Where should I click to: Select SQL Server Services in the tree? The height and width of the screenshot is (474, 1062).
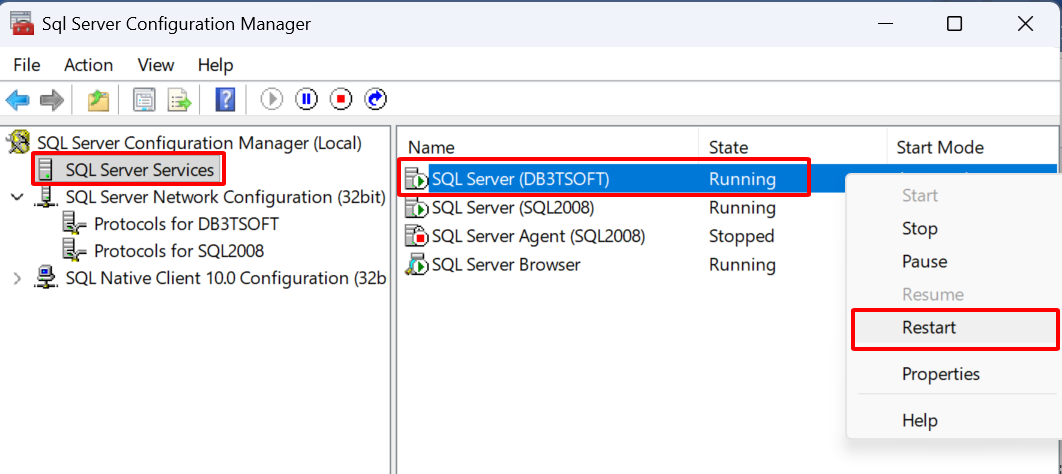click(139, 170)
